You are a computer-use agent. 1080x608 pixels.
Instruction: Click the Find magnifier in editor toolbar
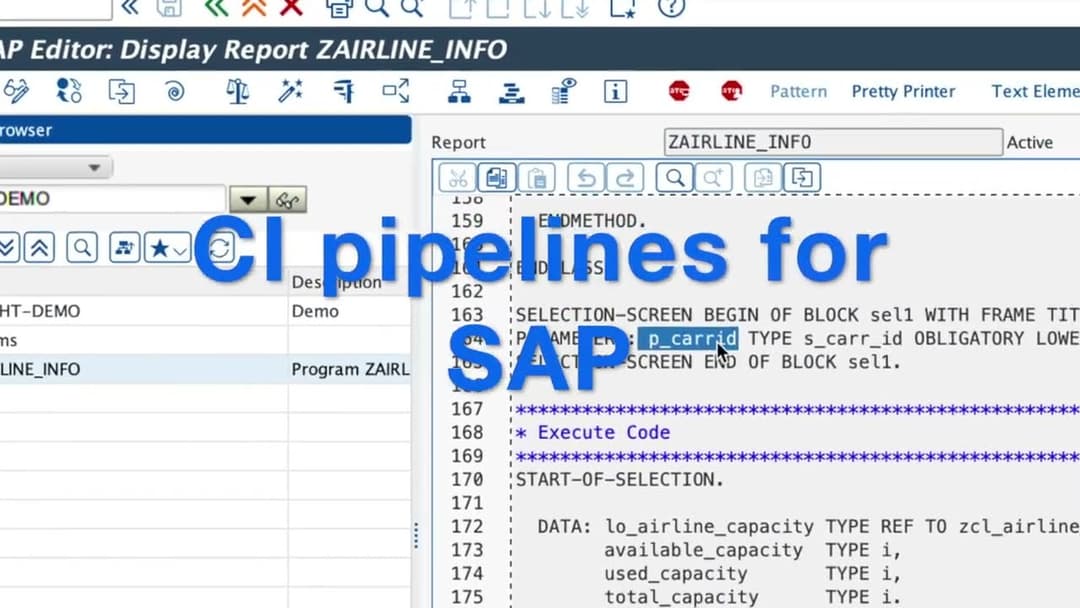coord(674,178)
